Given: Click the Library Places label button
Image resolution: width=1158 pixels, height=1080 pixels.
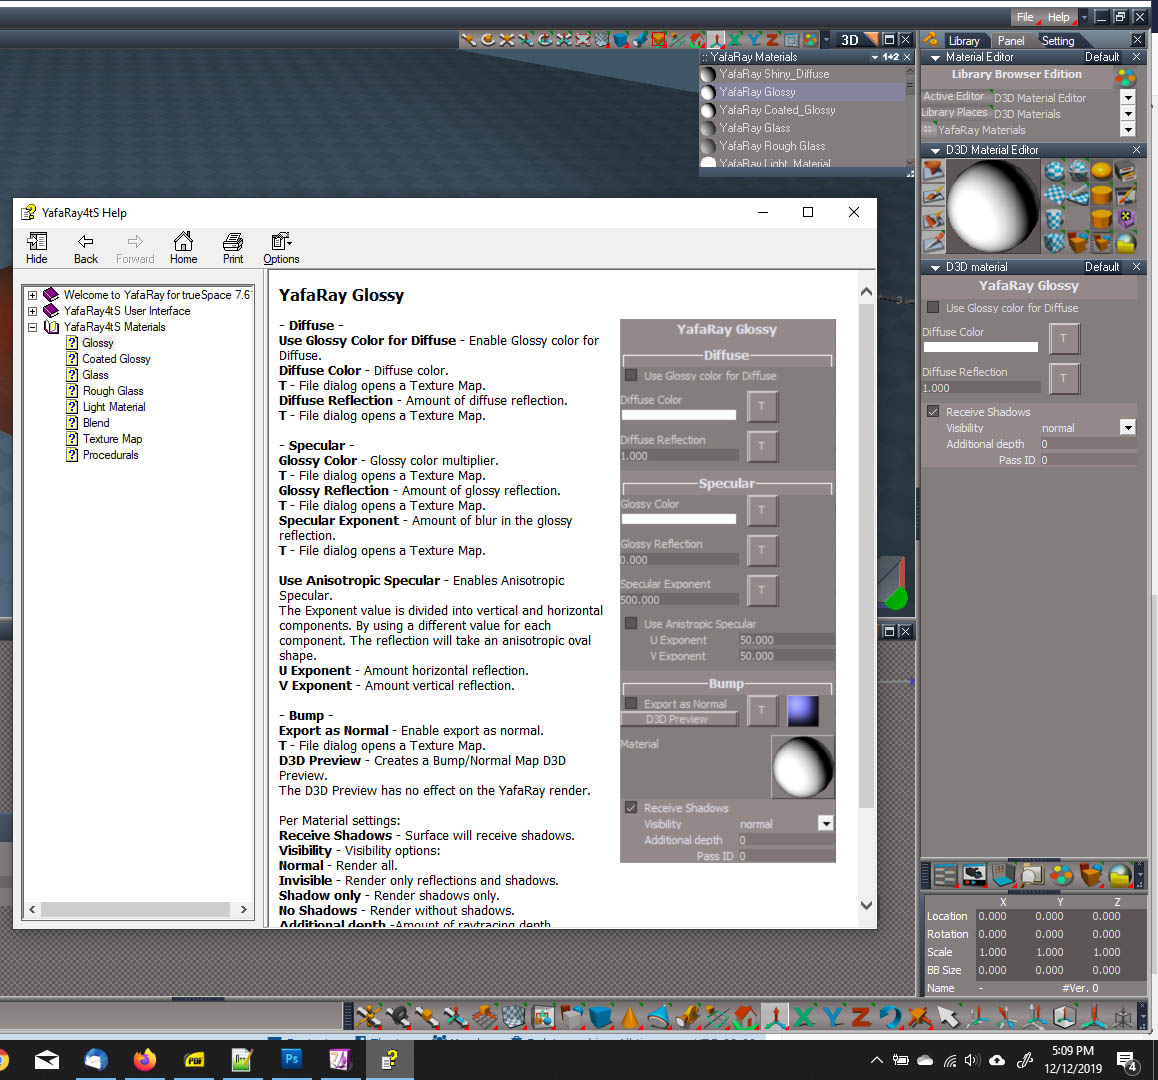Looking at the screenshot, I should point(954,112).
